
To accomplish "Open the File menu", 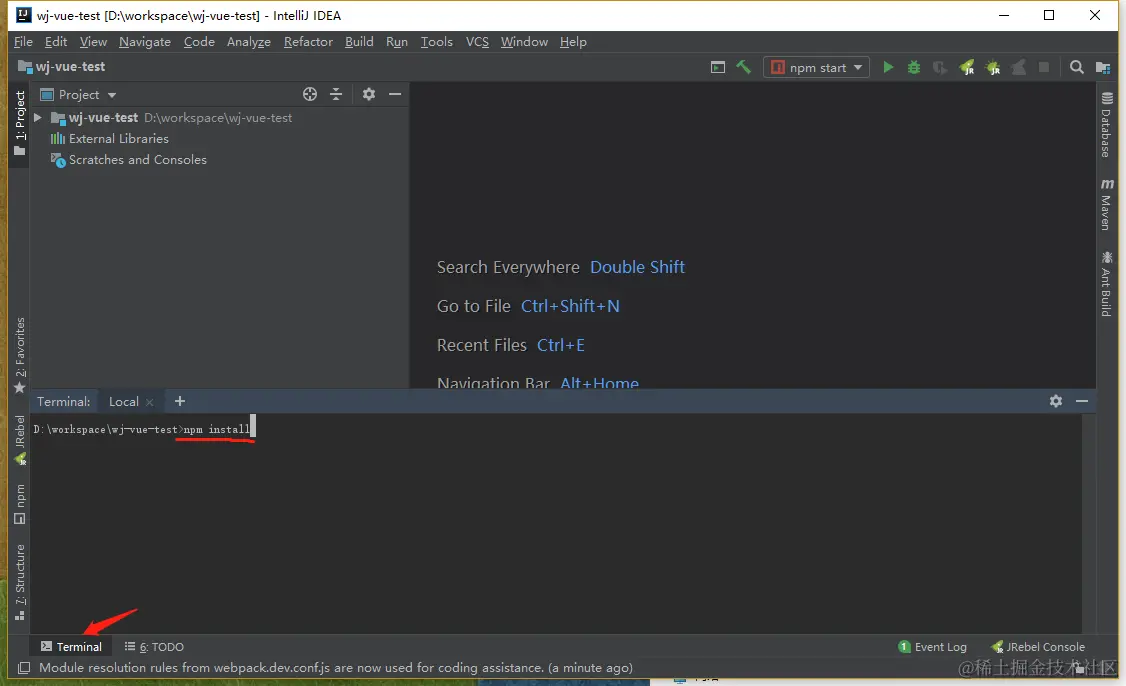I will (23, 42).
